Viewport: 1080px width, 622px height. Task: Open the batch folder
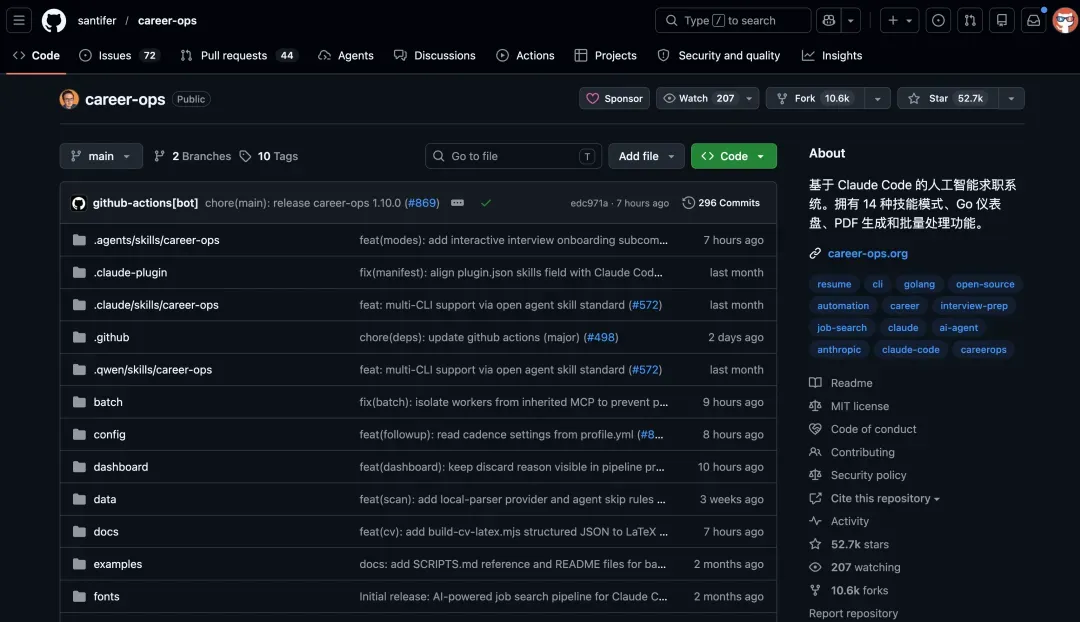point(108,402)
